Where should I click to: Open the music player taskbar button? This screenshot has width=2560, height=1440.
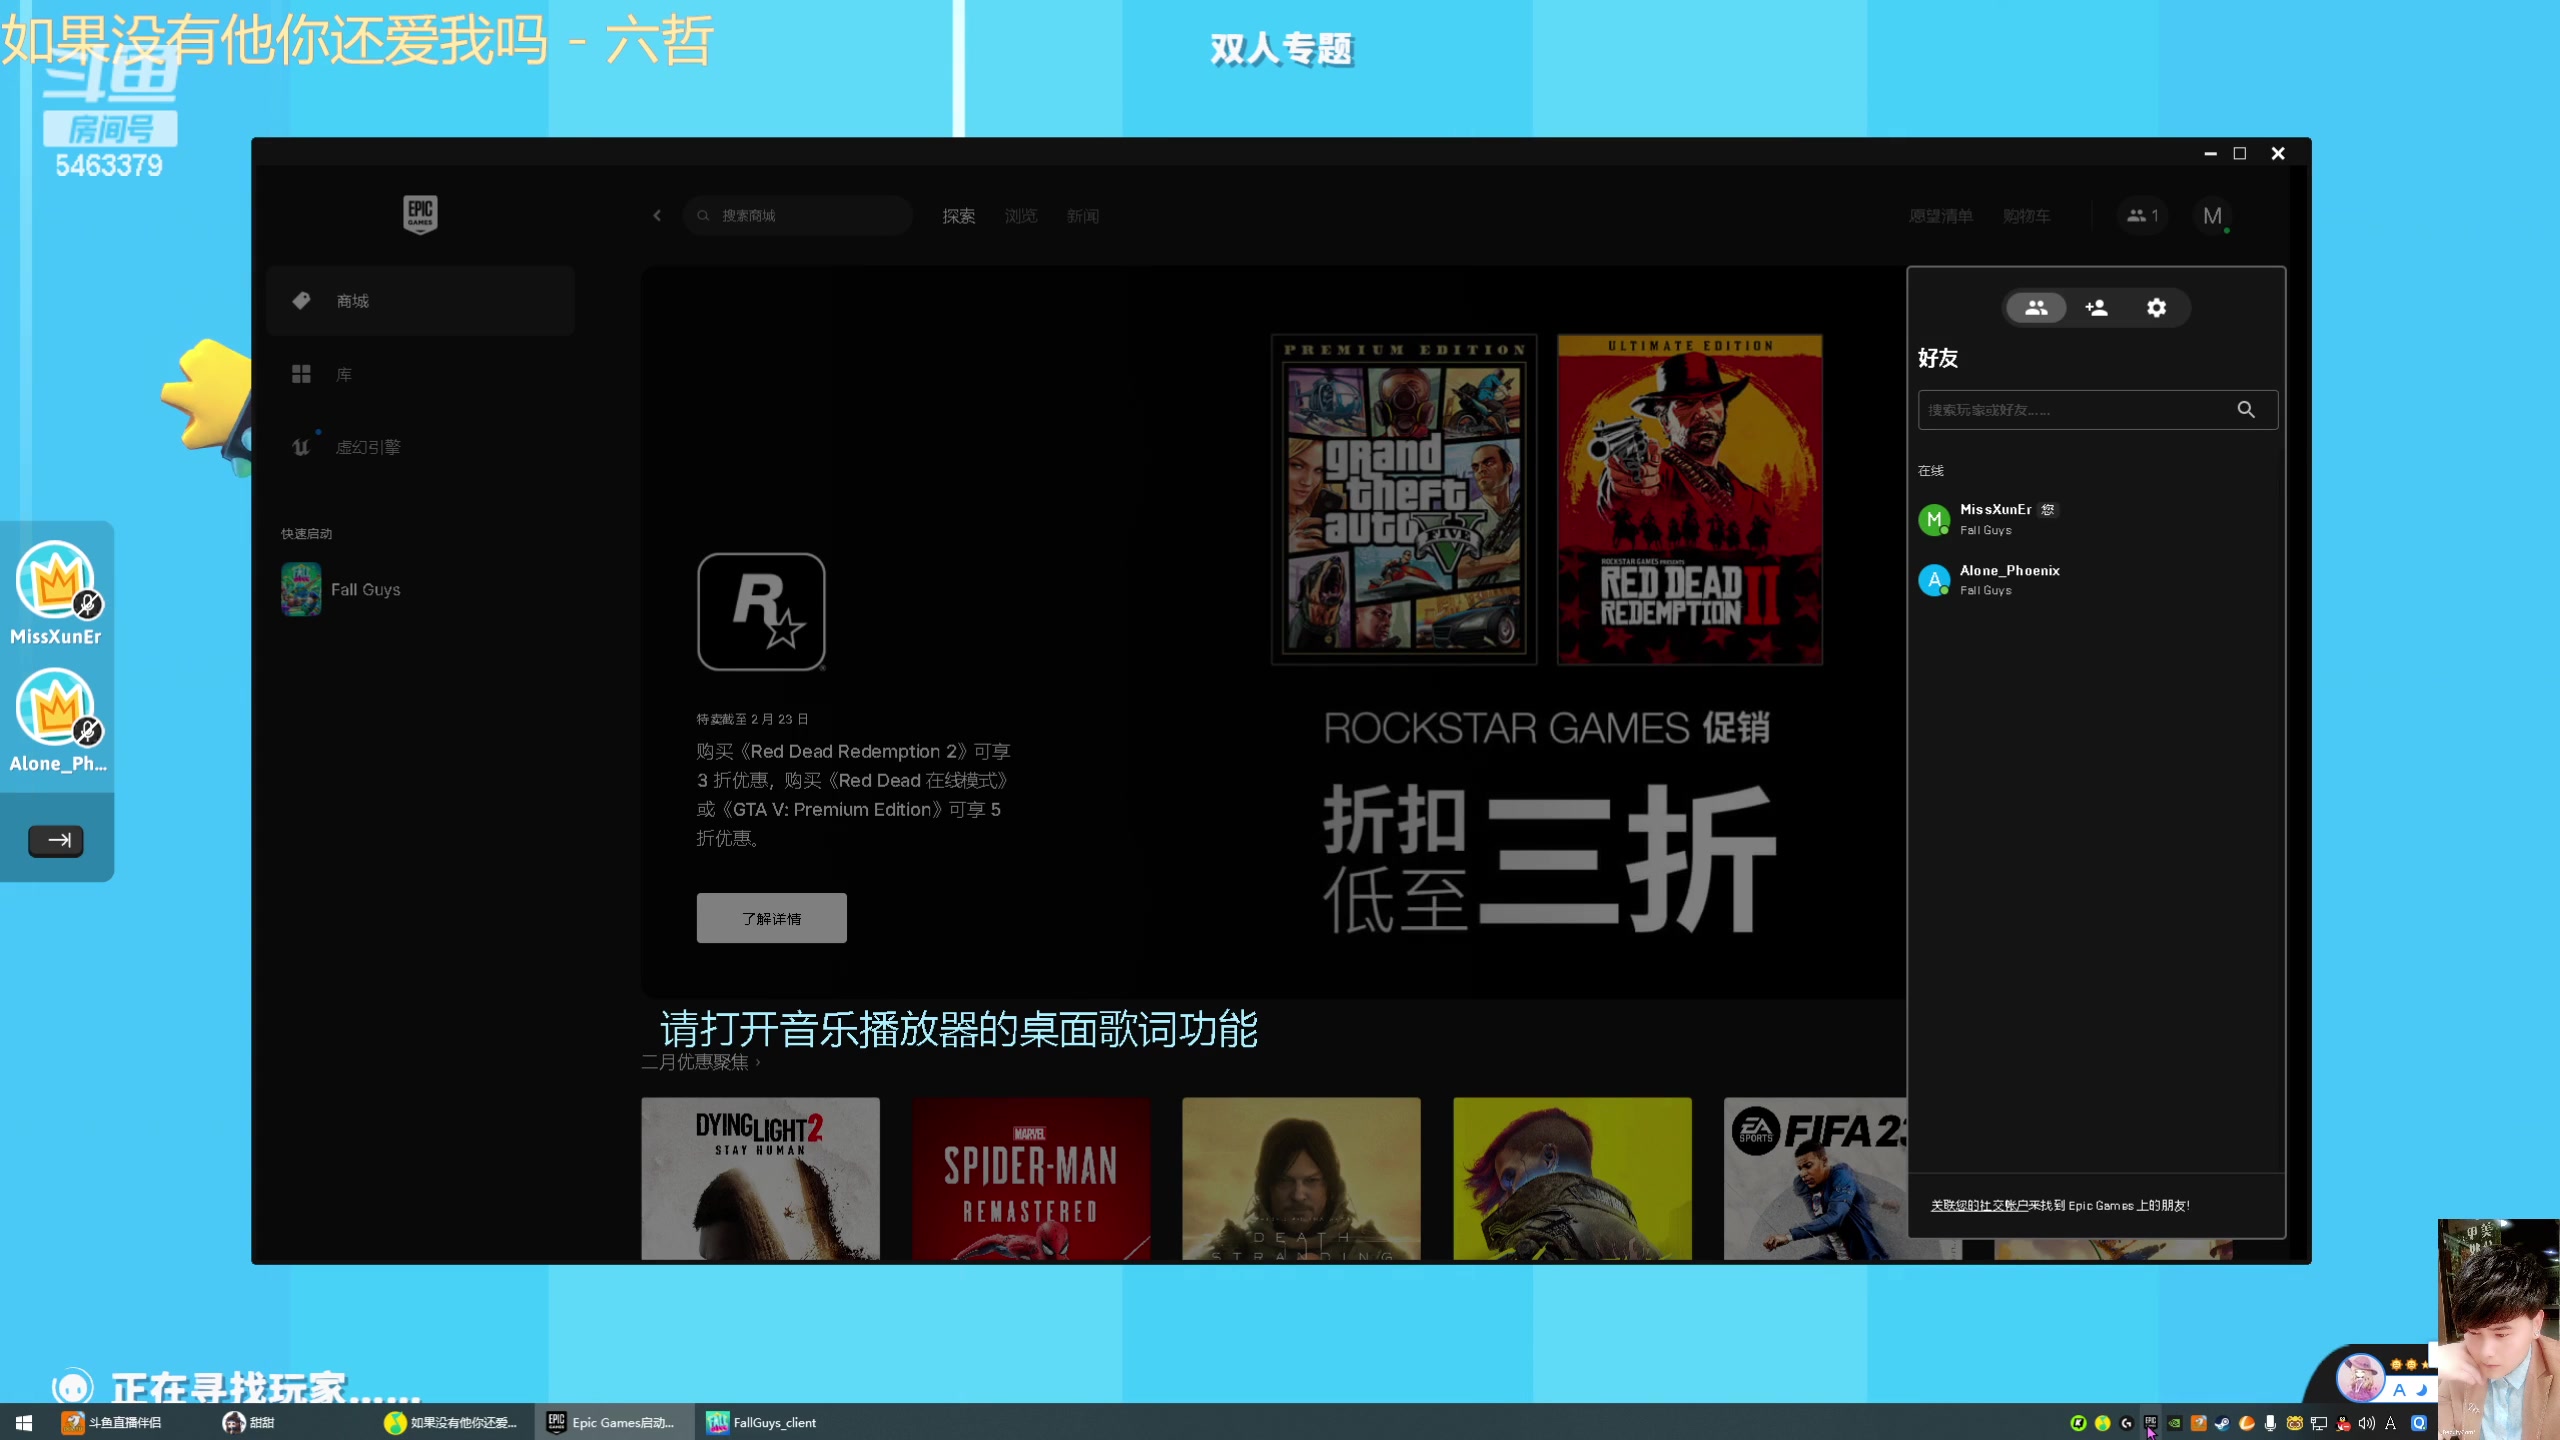(x=452, y=1422)
